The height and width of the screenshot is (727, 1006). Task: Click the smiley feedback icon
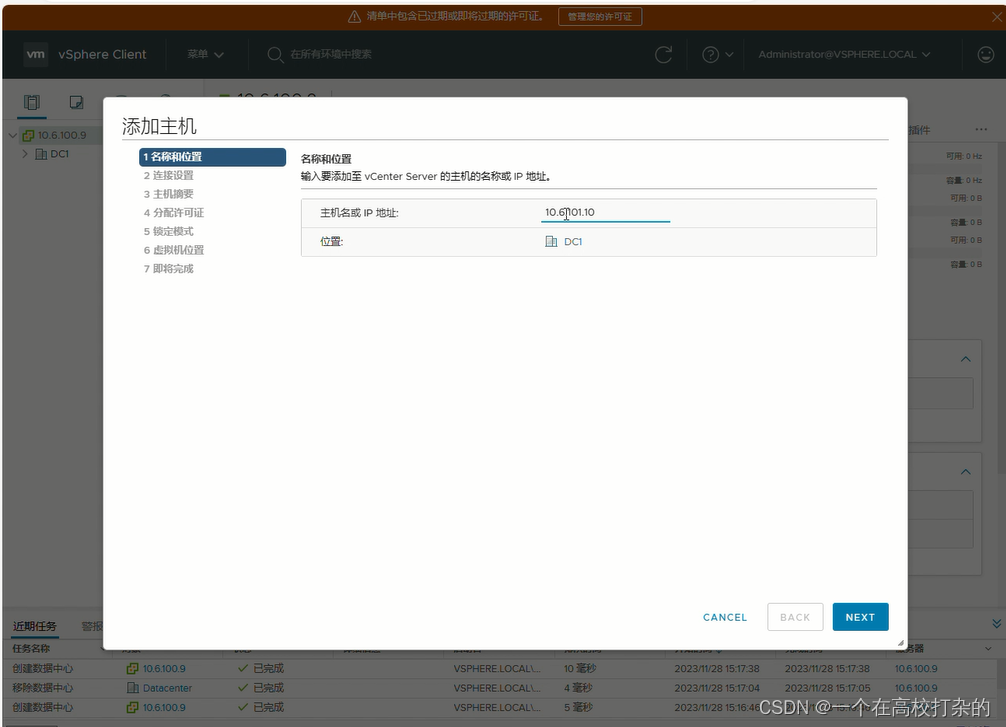pyautogui.click(x=985, y=55)
